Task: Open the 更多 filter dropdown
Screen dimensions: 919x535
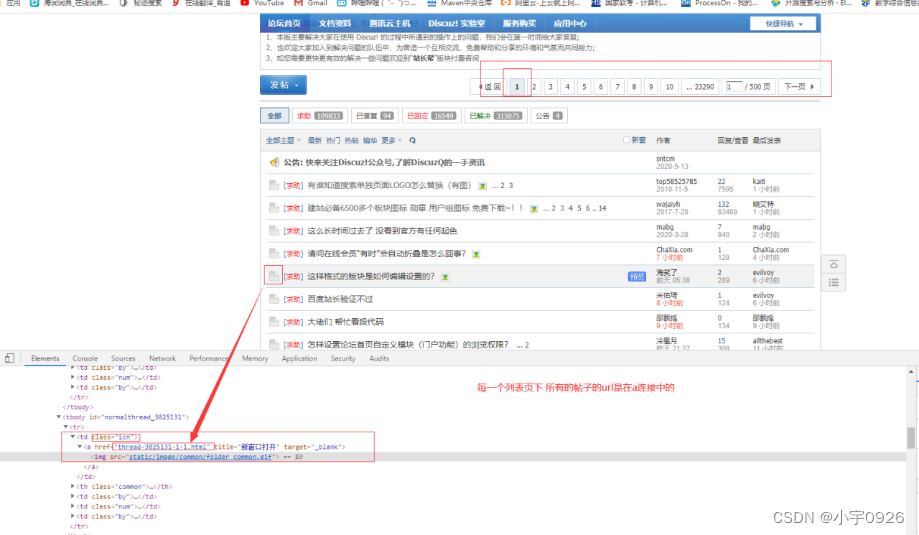Action: [392, 141]
